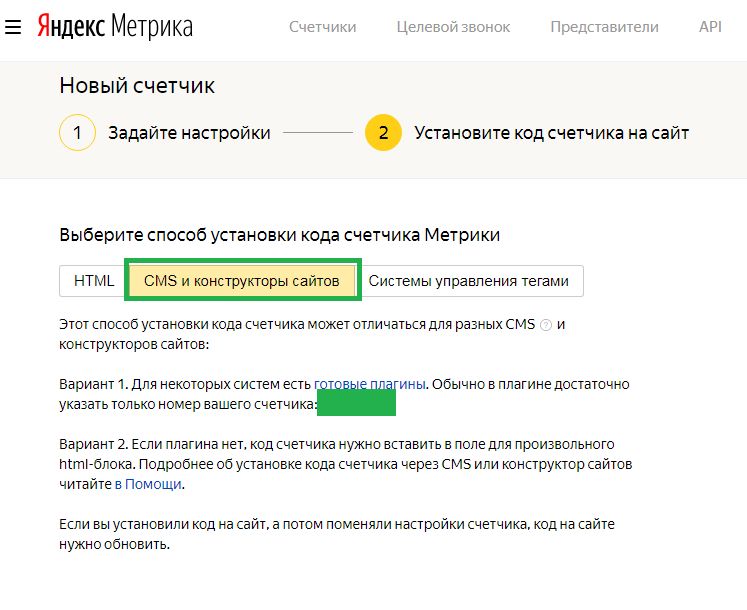Select the HTML installation tab
Viewport: 747px width, 610px height.
click(94, 281)
